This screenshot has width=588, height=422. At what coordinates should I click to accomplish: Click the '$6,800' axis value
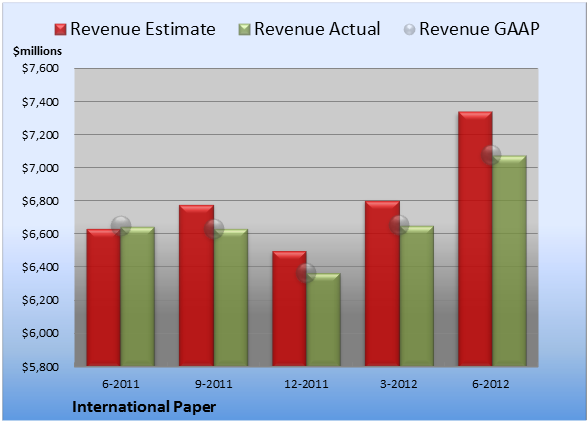coord(40,201)
